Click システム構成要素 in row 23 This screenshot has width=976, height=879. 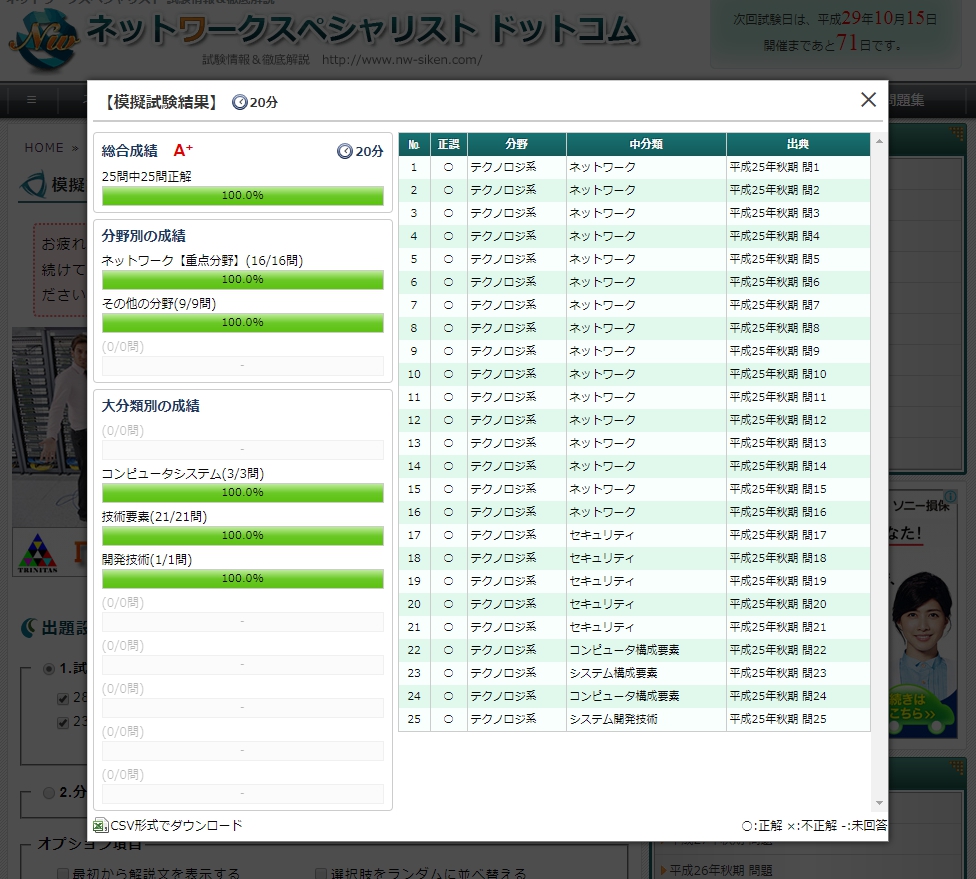click(613, 673)
